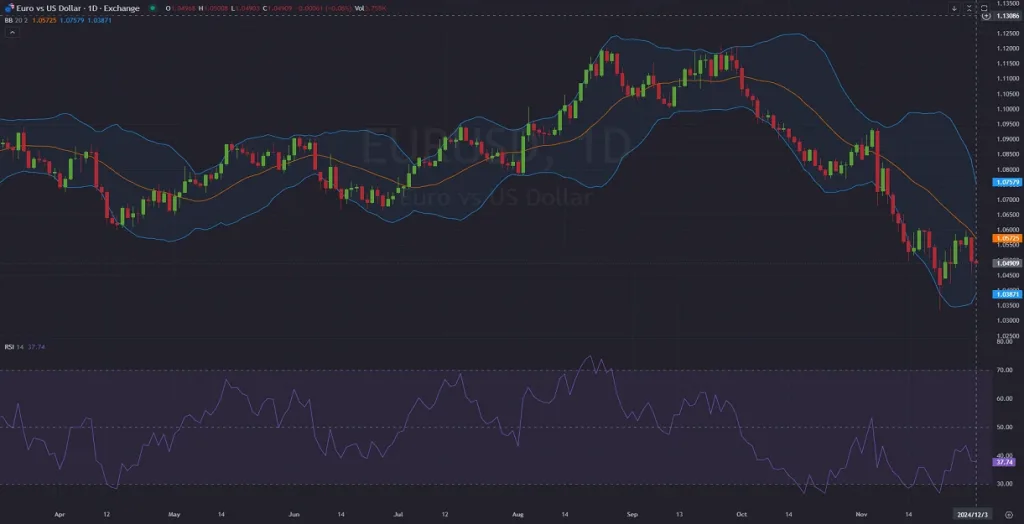Click the Aug label on the time axis
The image size is (1024, 524).
click(518, 514)
